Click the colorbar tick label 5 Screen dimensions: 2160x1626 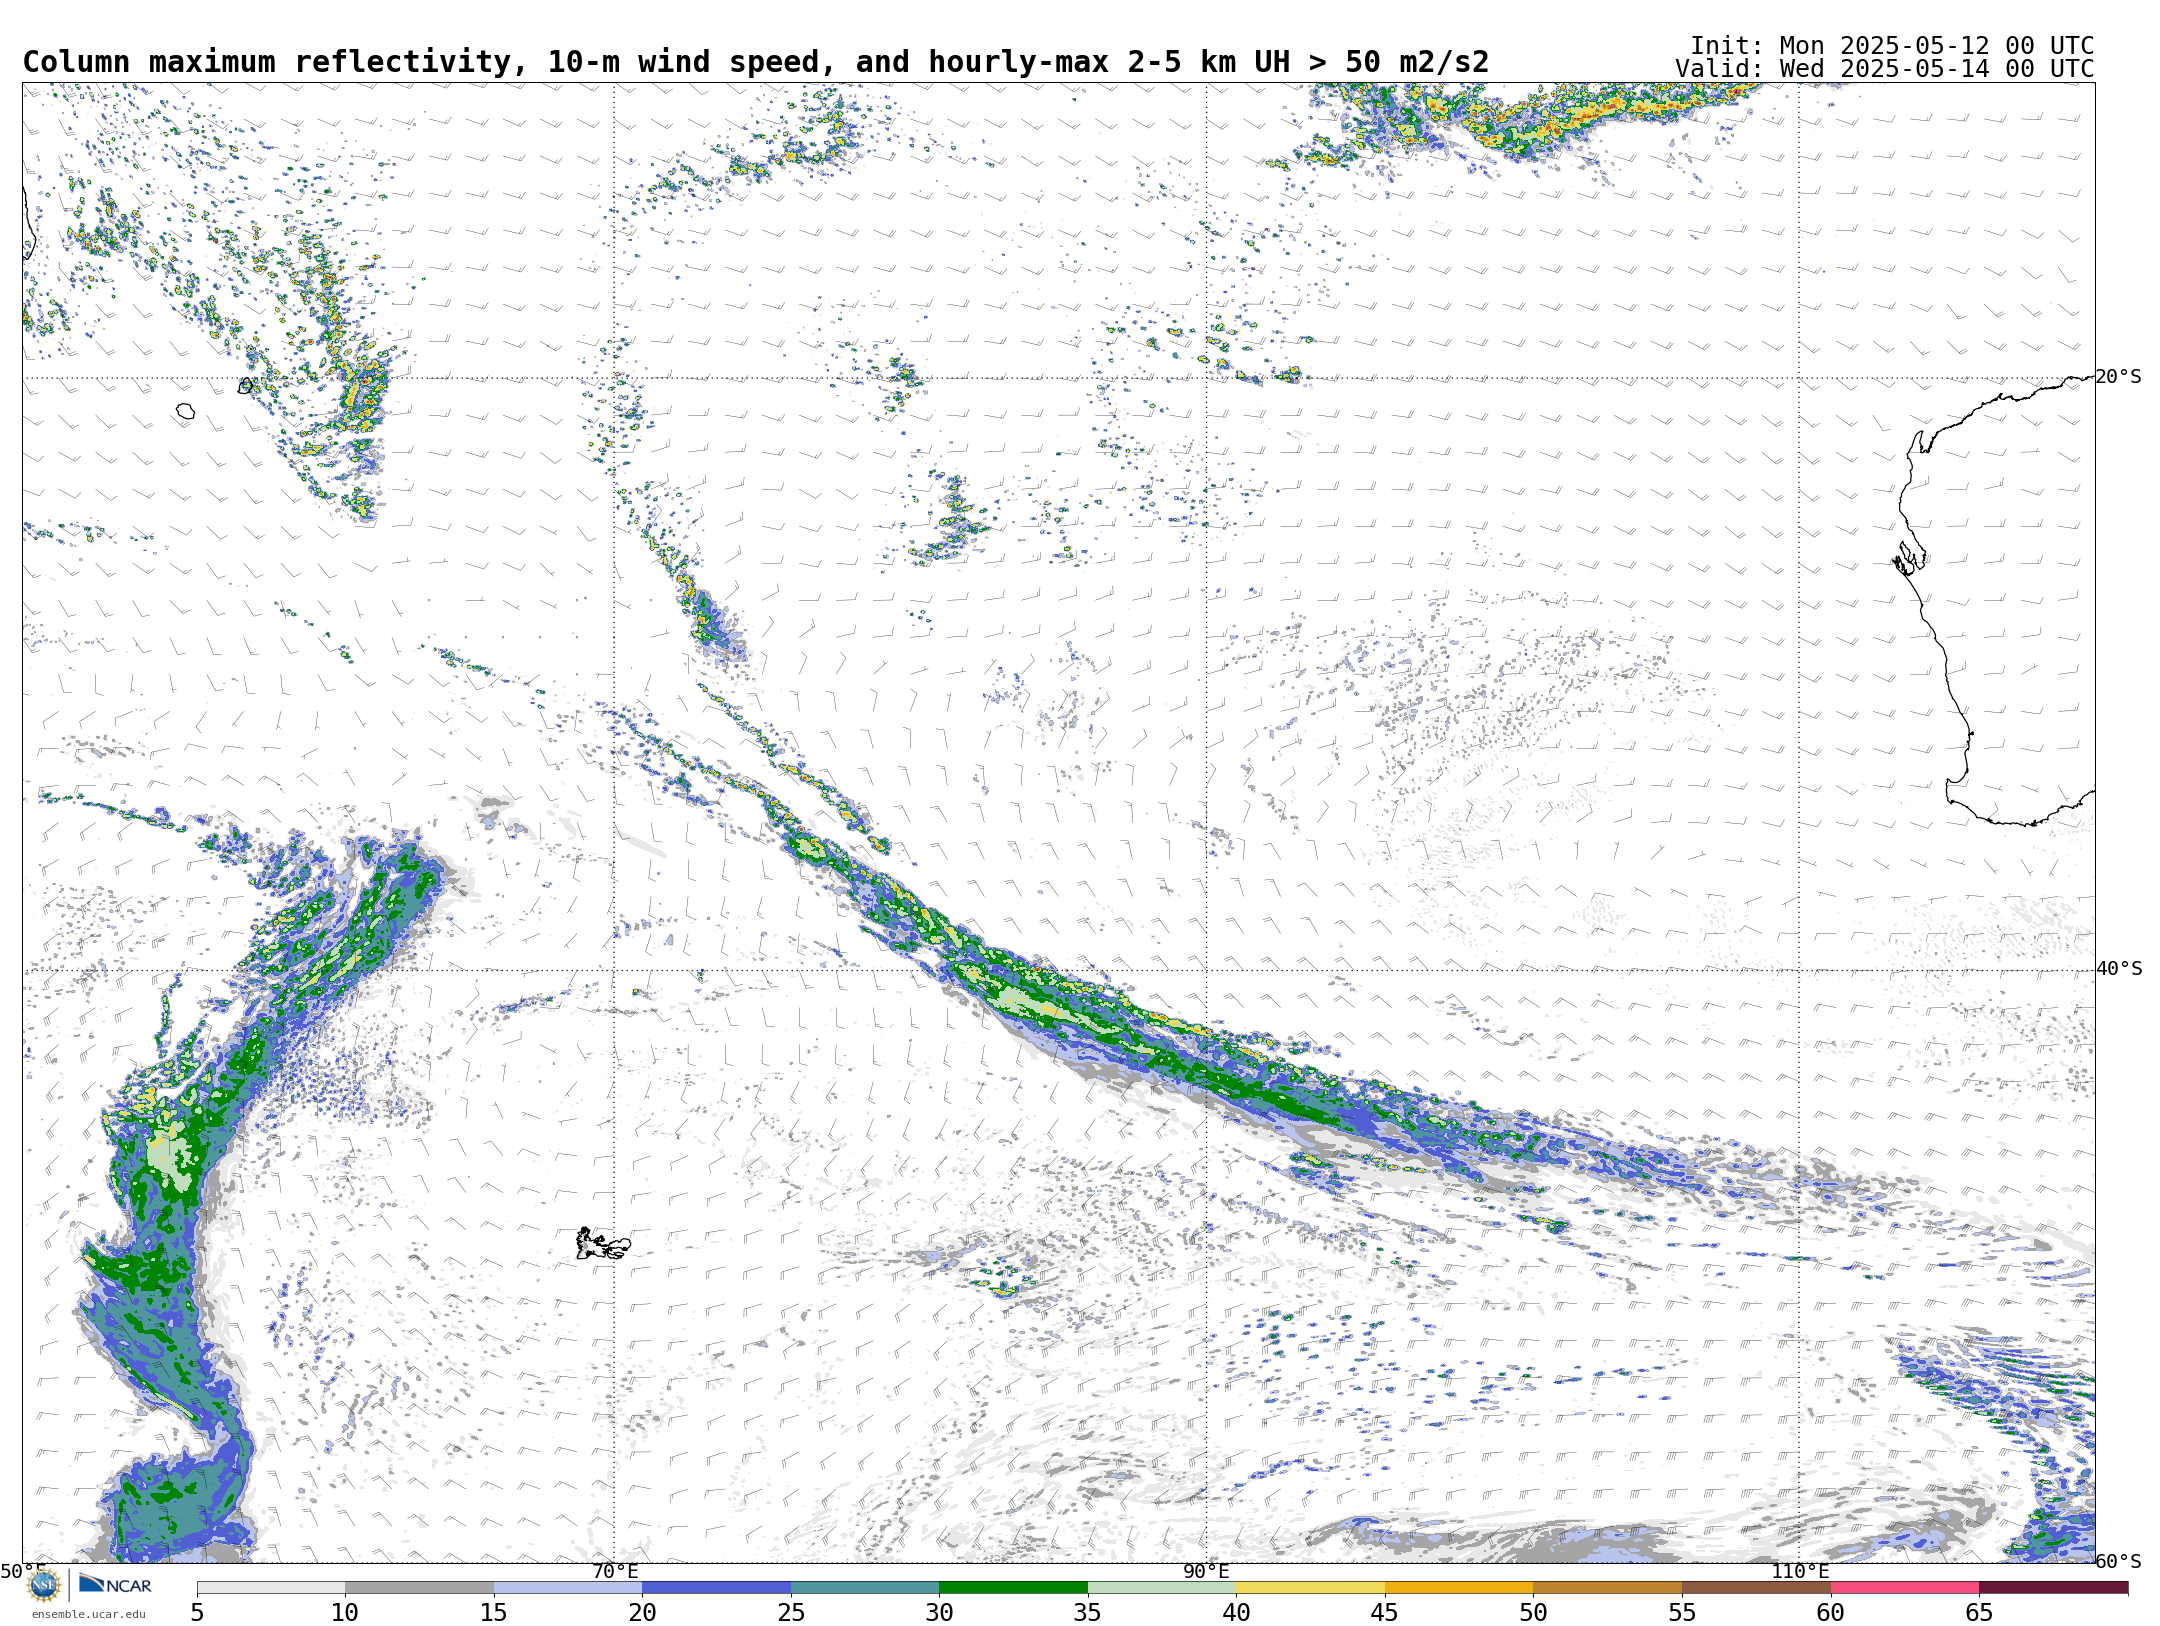pyautogui.click(x=197, y=1612)
